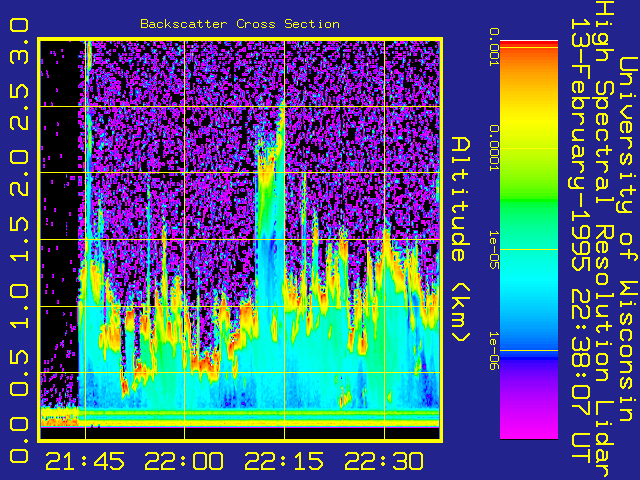This screenshot has width=640, height=480.
Task: Click the 0.0001 color scale label
Action: pyautogui.click(x=494, y=148)
